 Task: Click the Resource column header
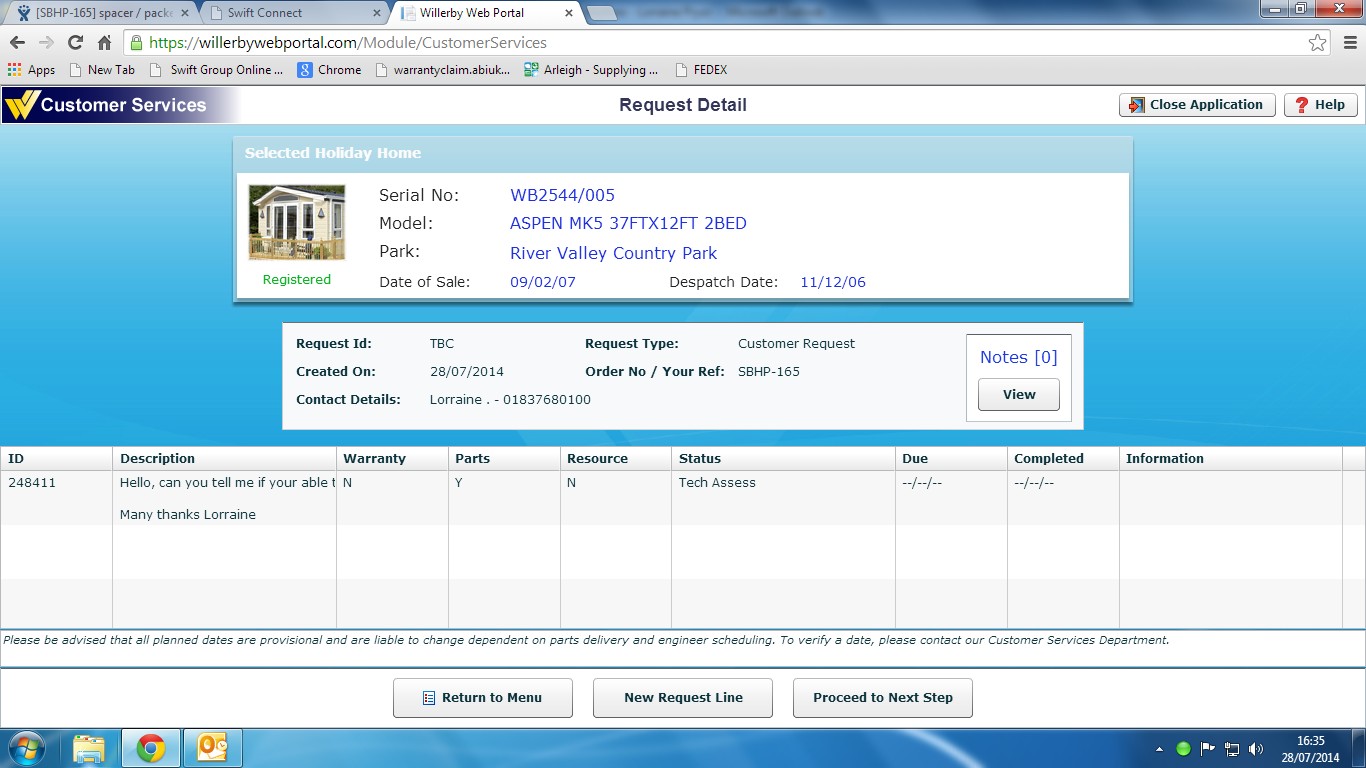616,459
